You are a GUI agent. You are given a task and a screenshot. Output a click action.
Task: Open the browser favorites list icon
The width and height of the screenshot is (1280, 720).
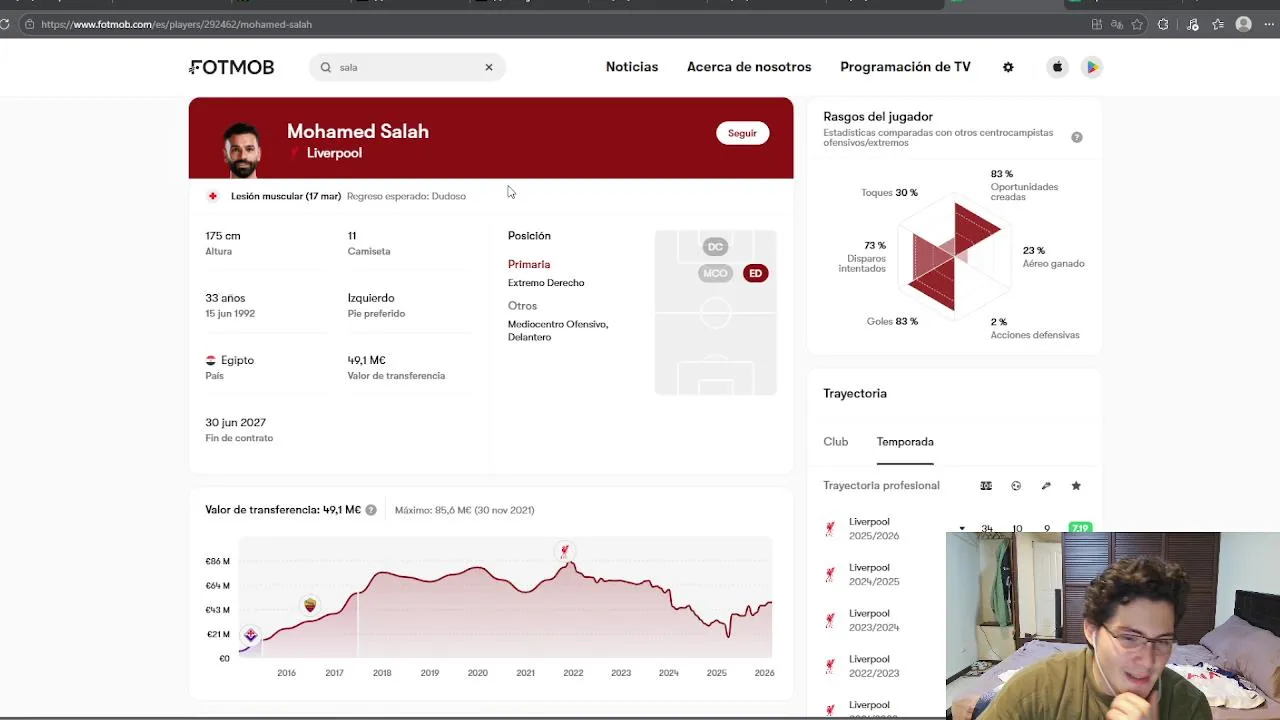1218,24
